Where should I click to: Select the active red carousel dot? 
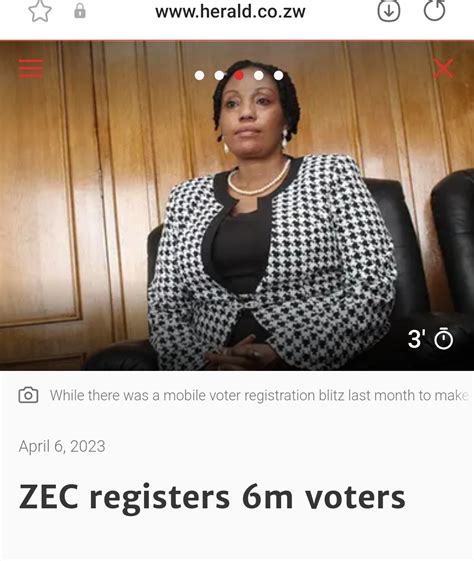239,75
